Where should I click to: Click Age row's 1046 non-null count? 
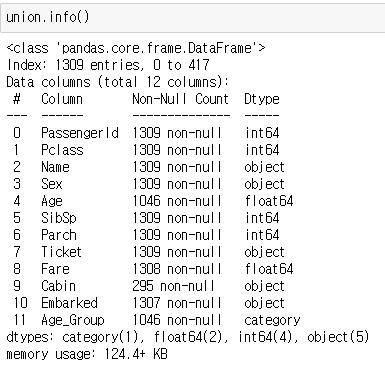(x=177, y=201)
